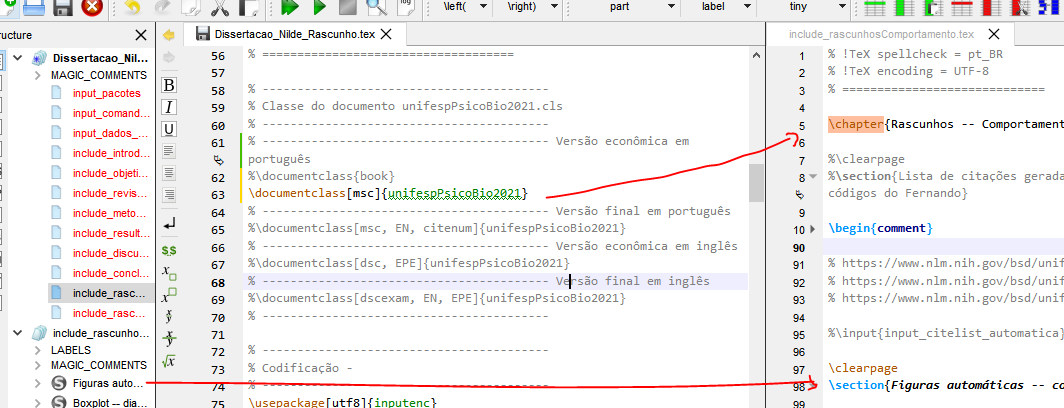Add a table column with the green column icon
This screenshot has height=408, width=1064.
point(903,7)
